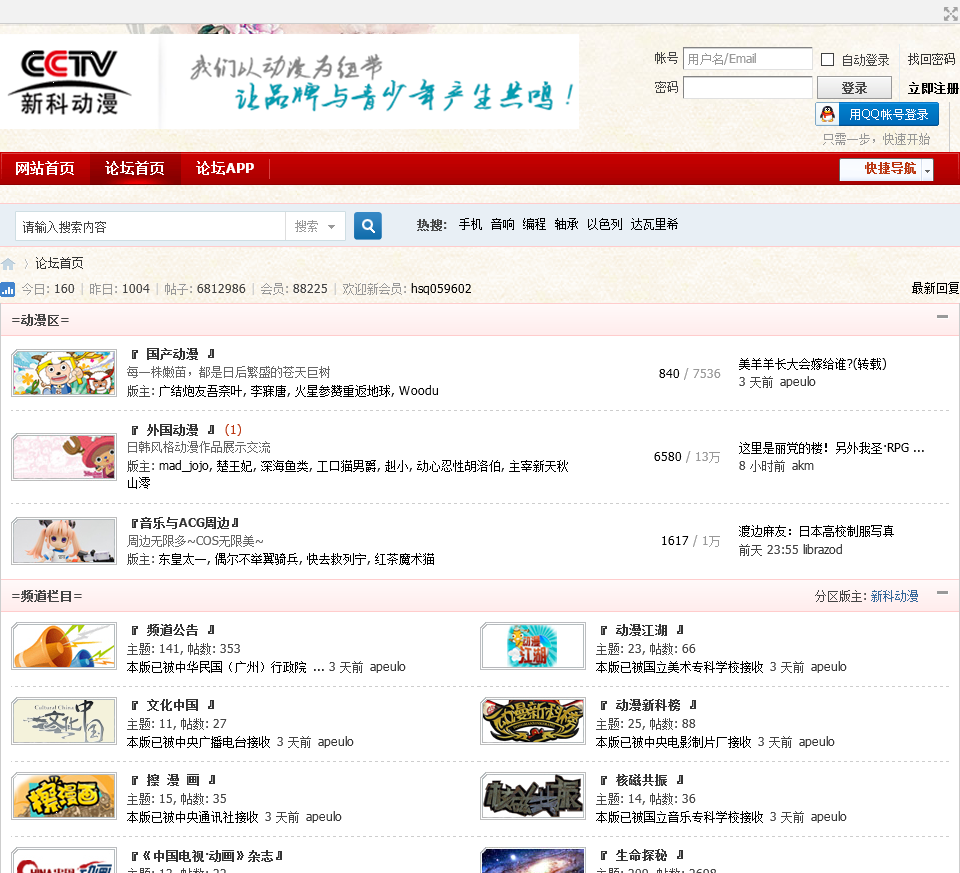Screen dimensions: 960x873
Task: Open the 『 文化中国 』 forum title
Action: [172, 705]
